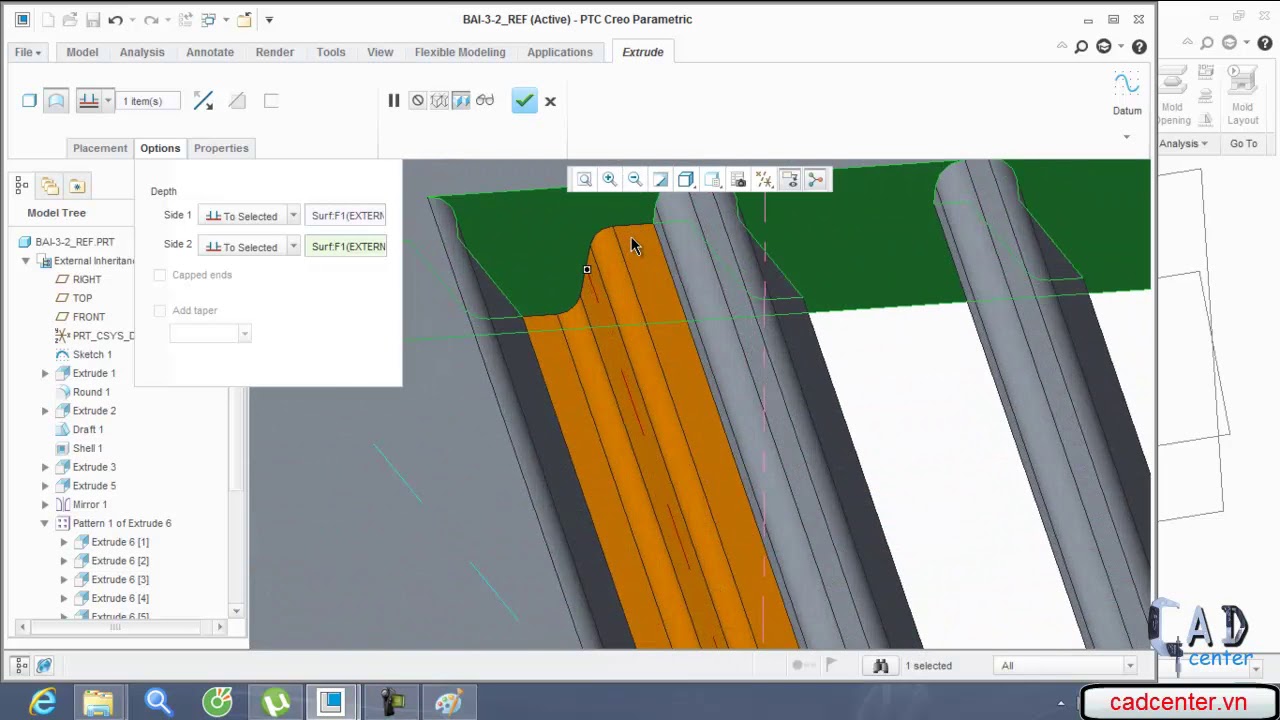Viewport: 1280px width, 720px height.
Task: Open uTorrent from the taskbar
Action: click(276, 703)
